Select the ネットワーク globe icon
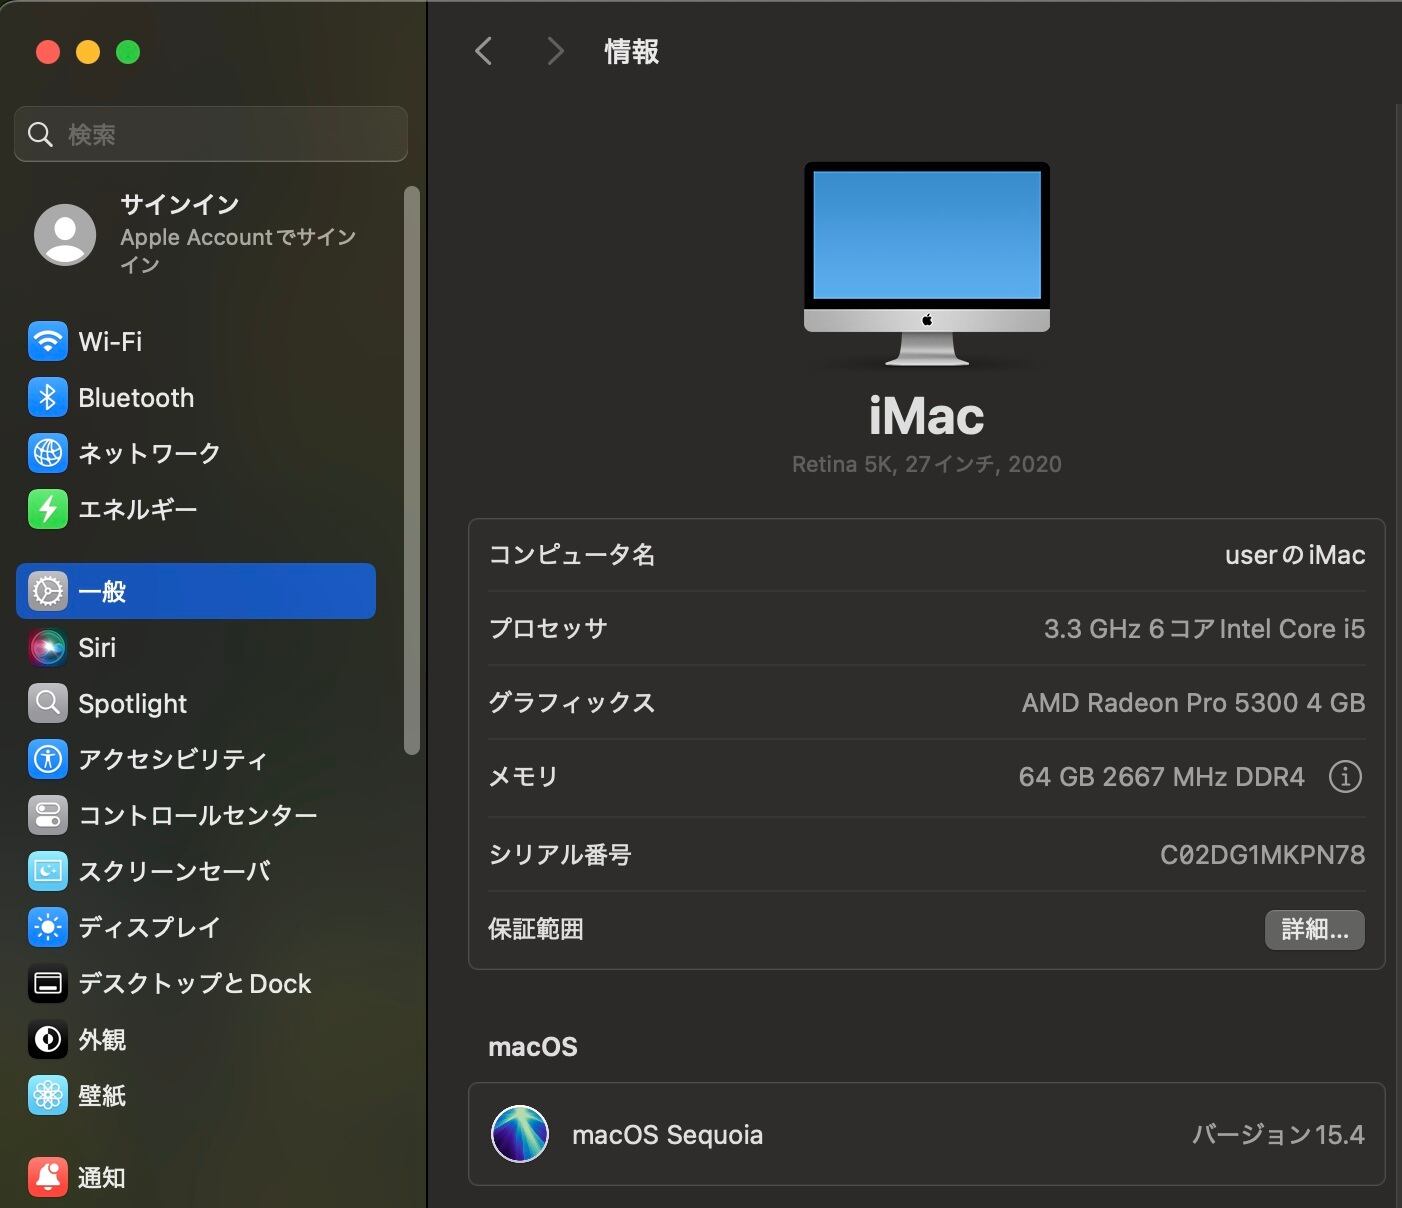Screen dimensions: 1402x1208 pyautogui.click(x=48, y=453)
